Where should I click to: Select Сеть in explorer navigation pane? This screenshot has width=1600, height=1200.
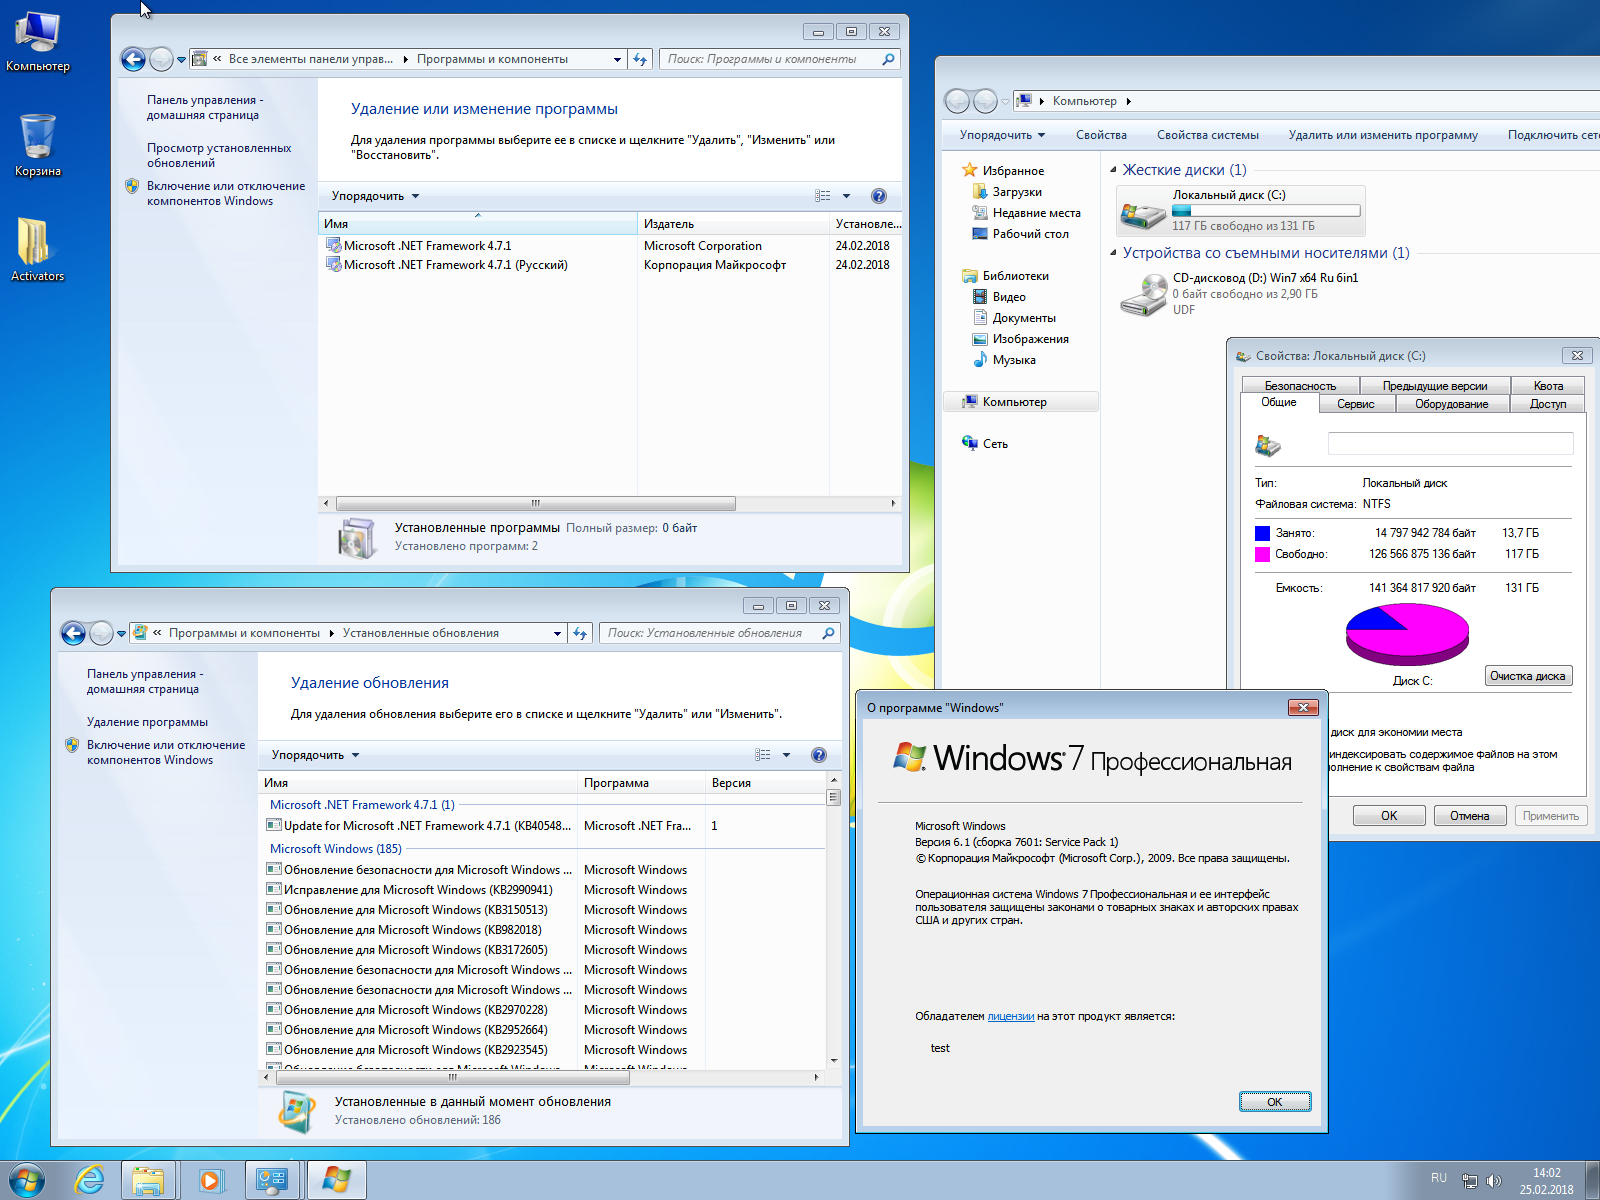(995, 444)
